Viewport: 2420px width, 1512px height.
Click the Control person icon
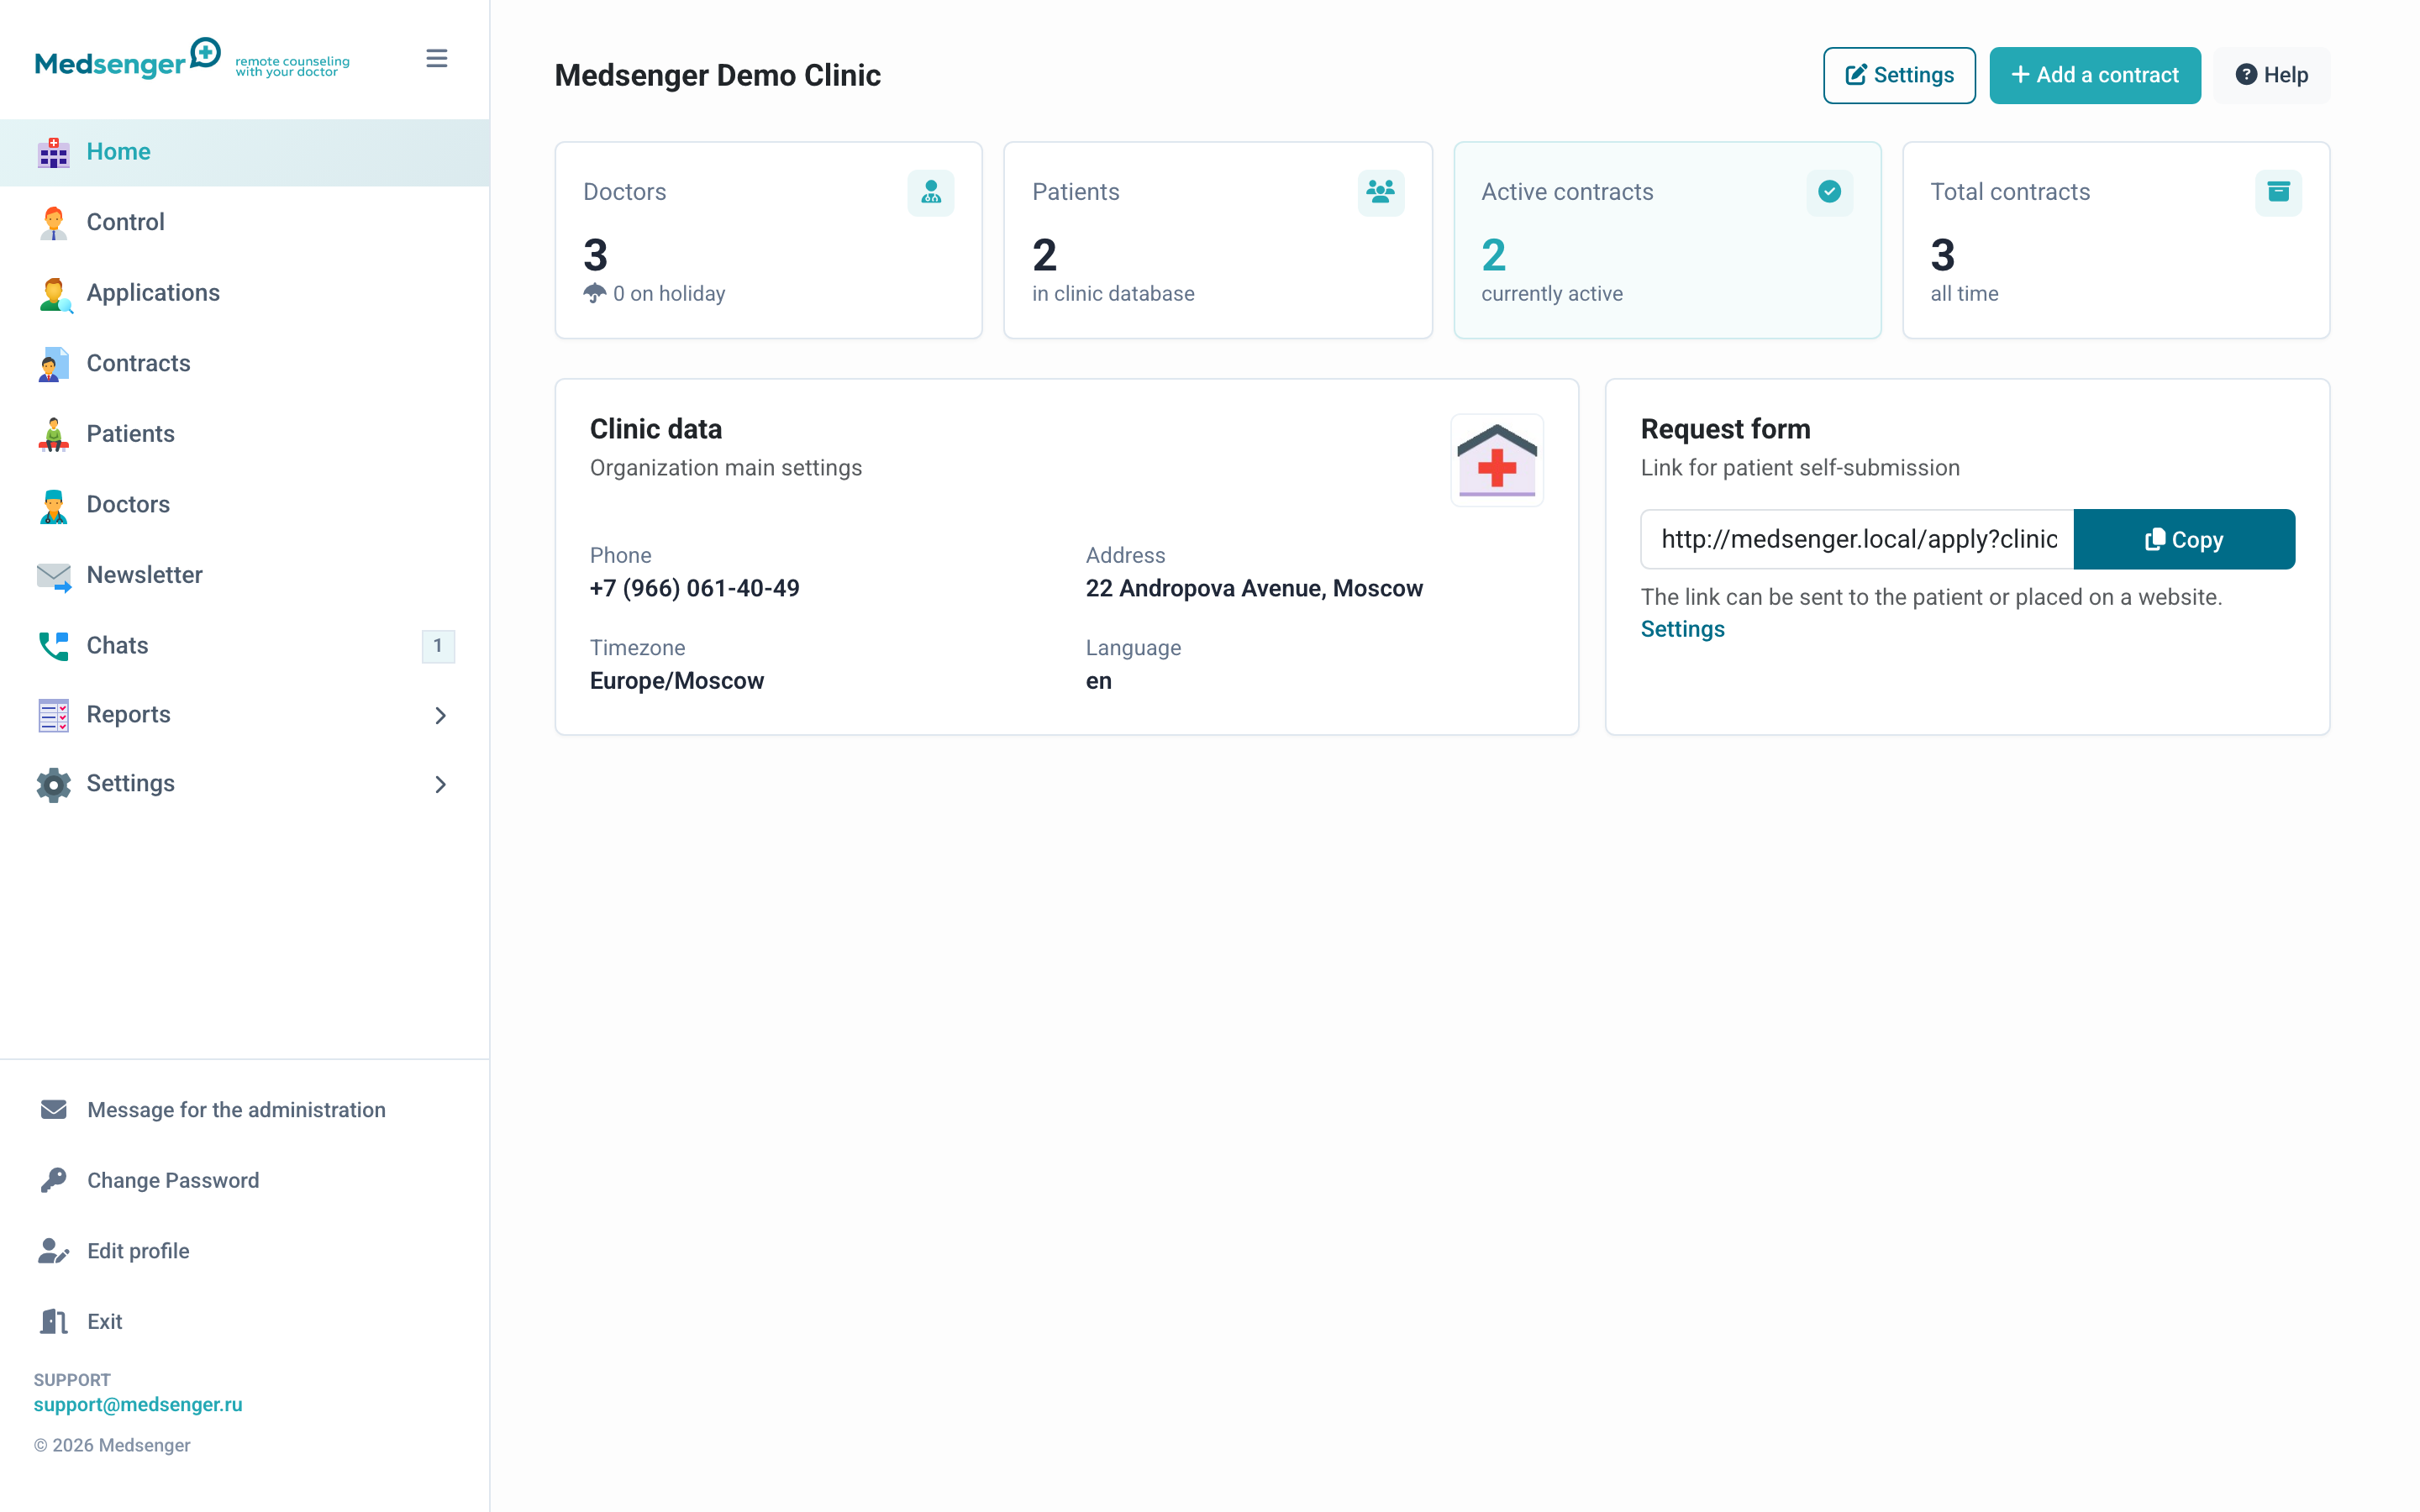53,222
